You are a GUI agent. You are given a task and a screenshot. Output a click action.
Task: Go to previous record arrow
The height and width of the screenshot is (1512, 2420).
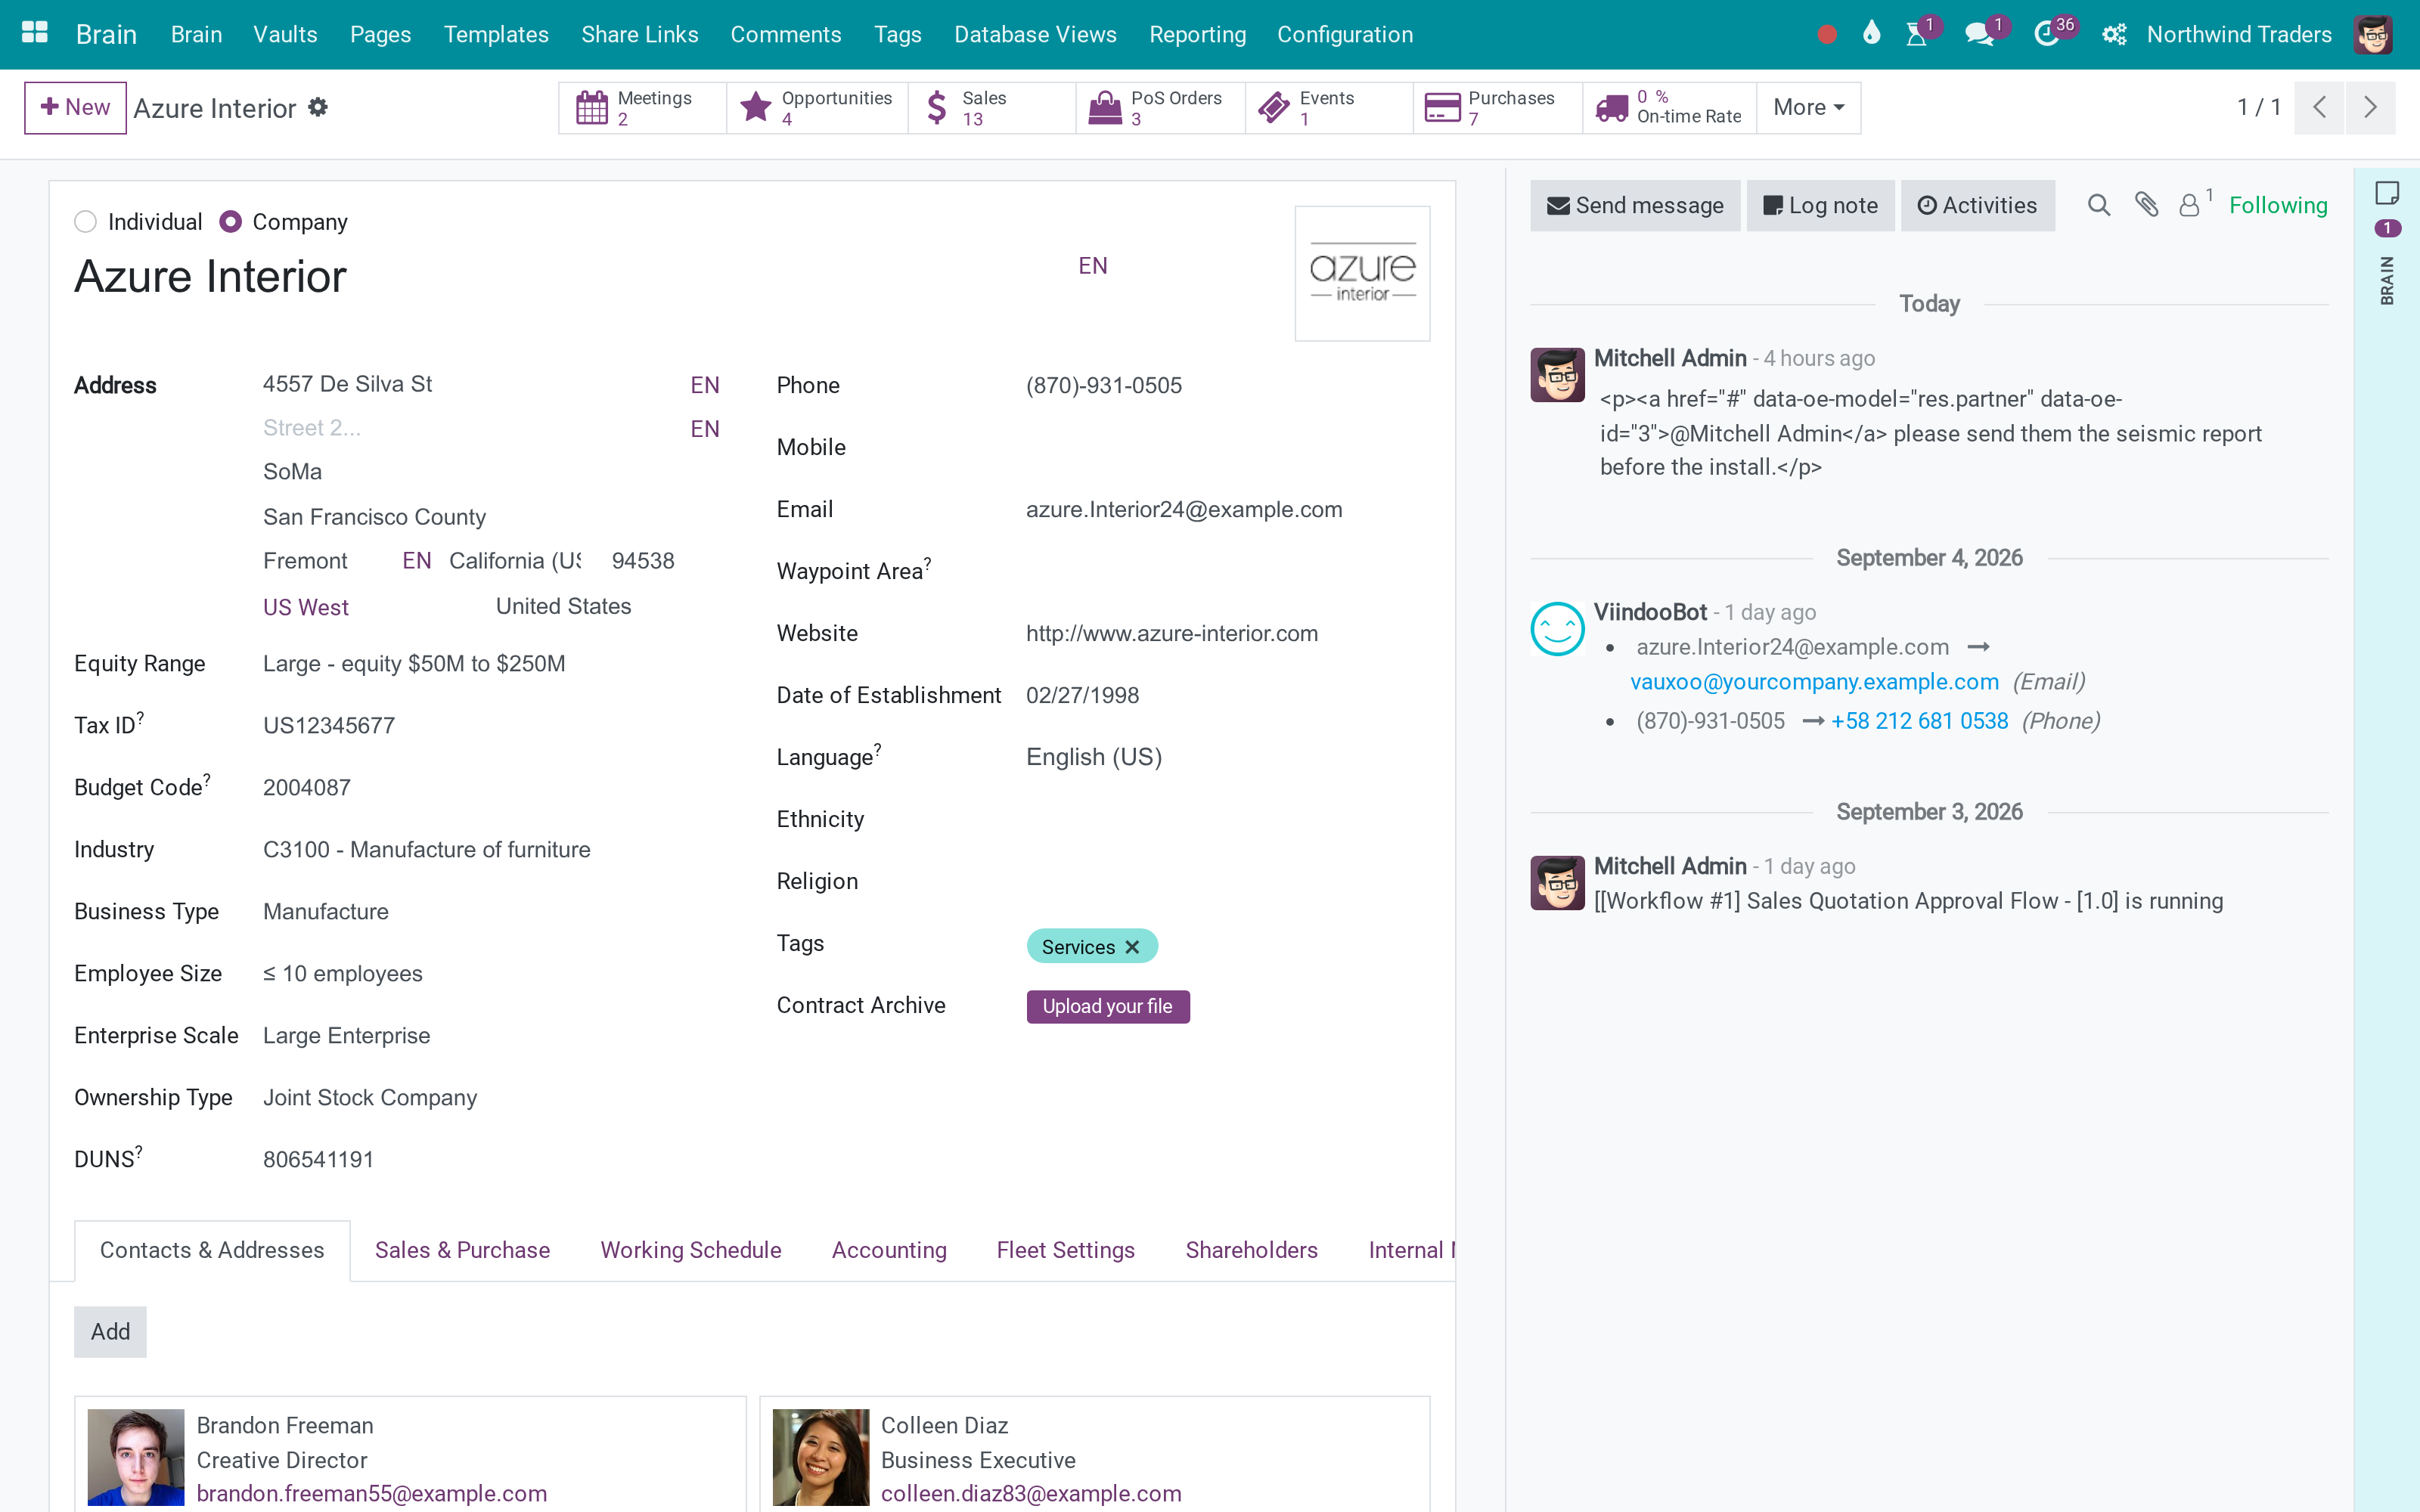pyautogui.click(x=2320, y=107)
